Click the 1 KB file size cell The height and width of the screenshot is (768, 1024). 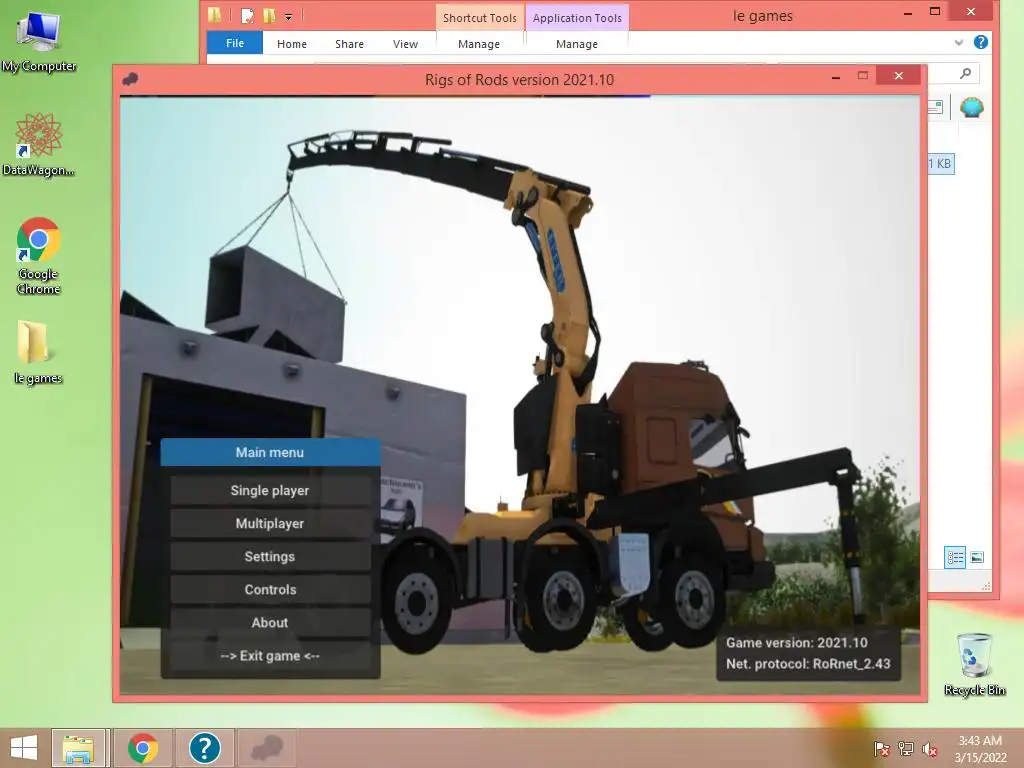click(x=940, y=163)
